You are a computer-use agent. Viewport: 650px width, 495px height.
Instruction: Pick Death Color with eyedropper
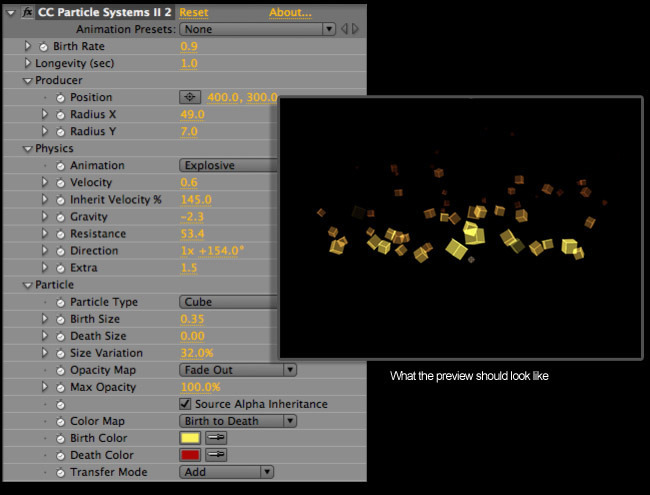point(216,455)
